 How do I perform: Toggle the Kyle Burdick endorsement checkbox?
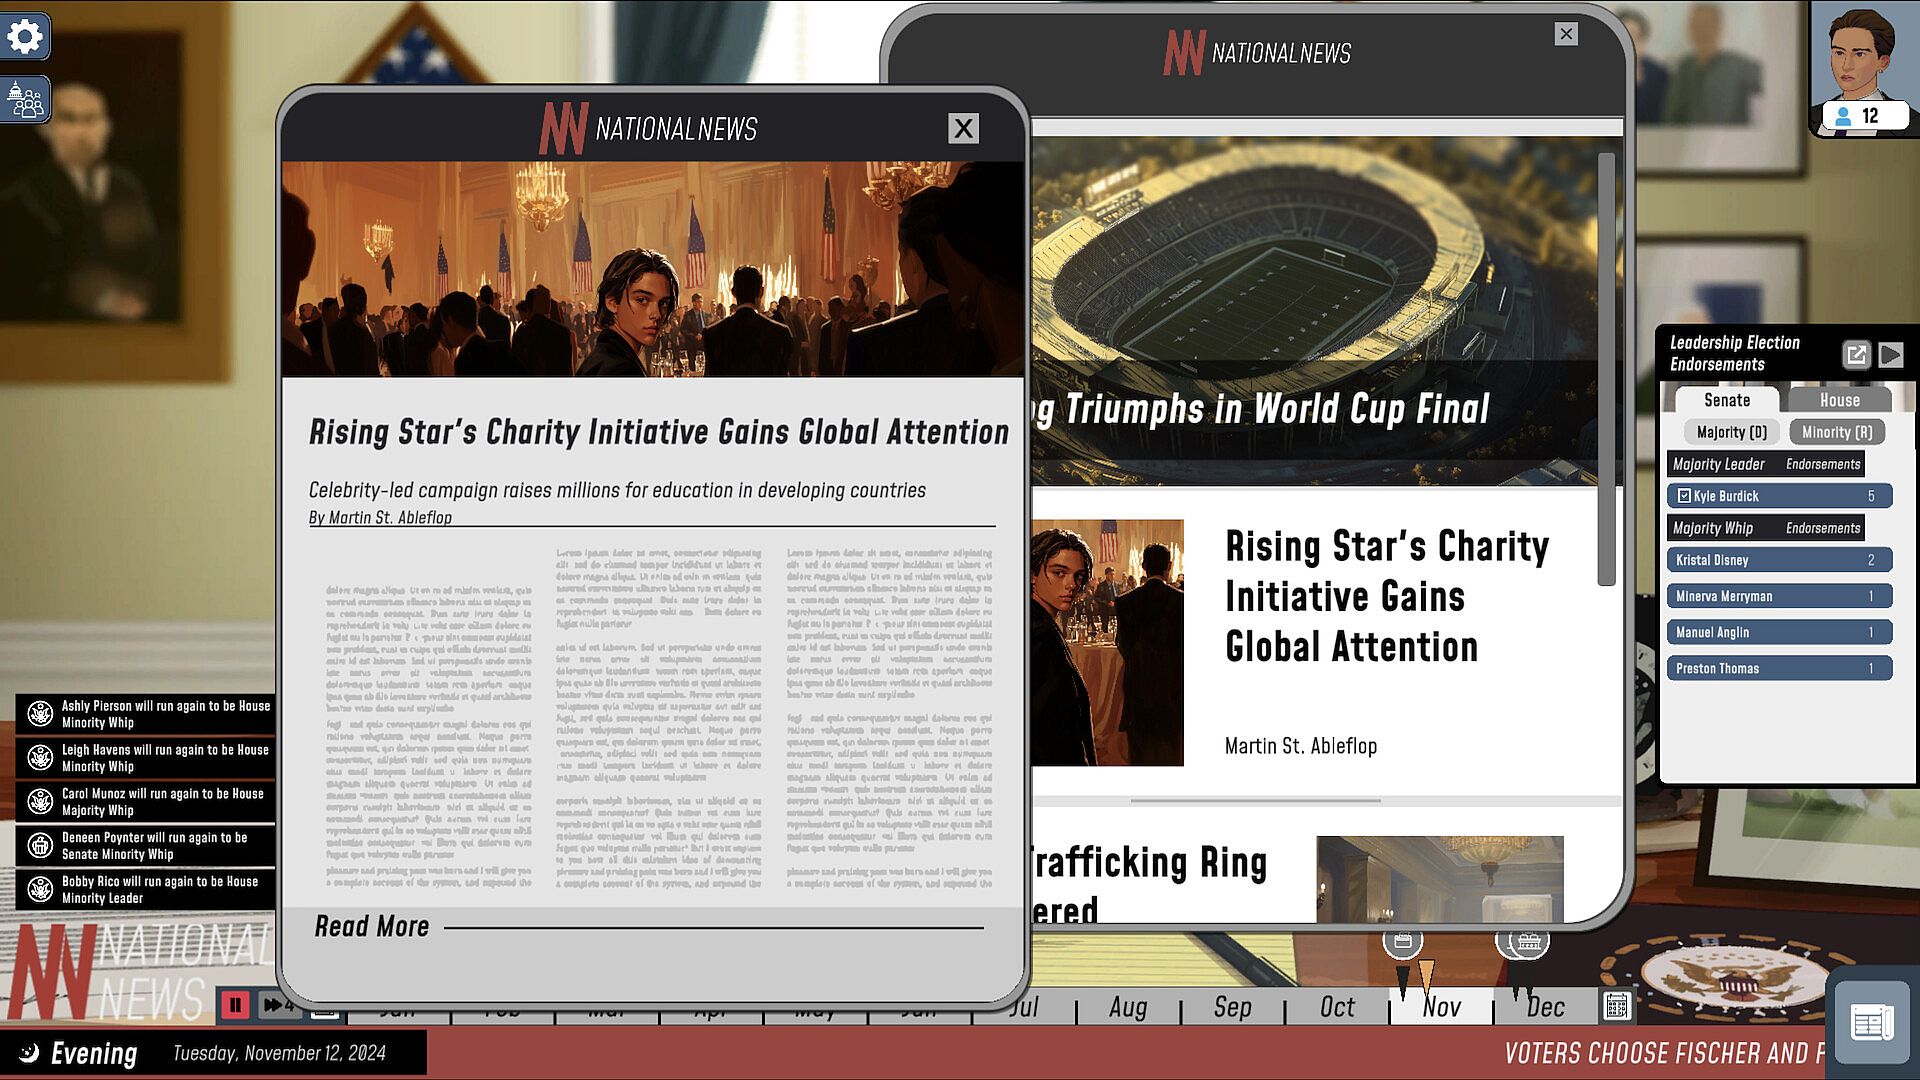(1684, 496)
